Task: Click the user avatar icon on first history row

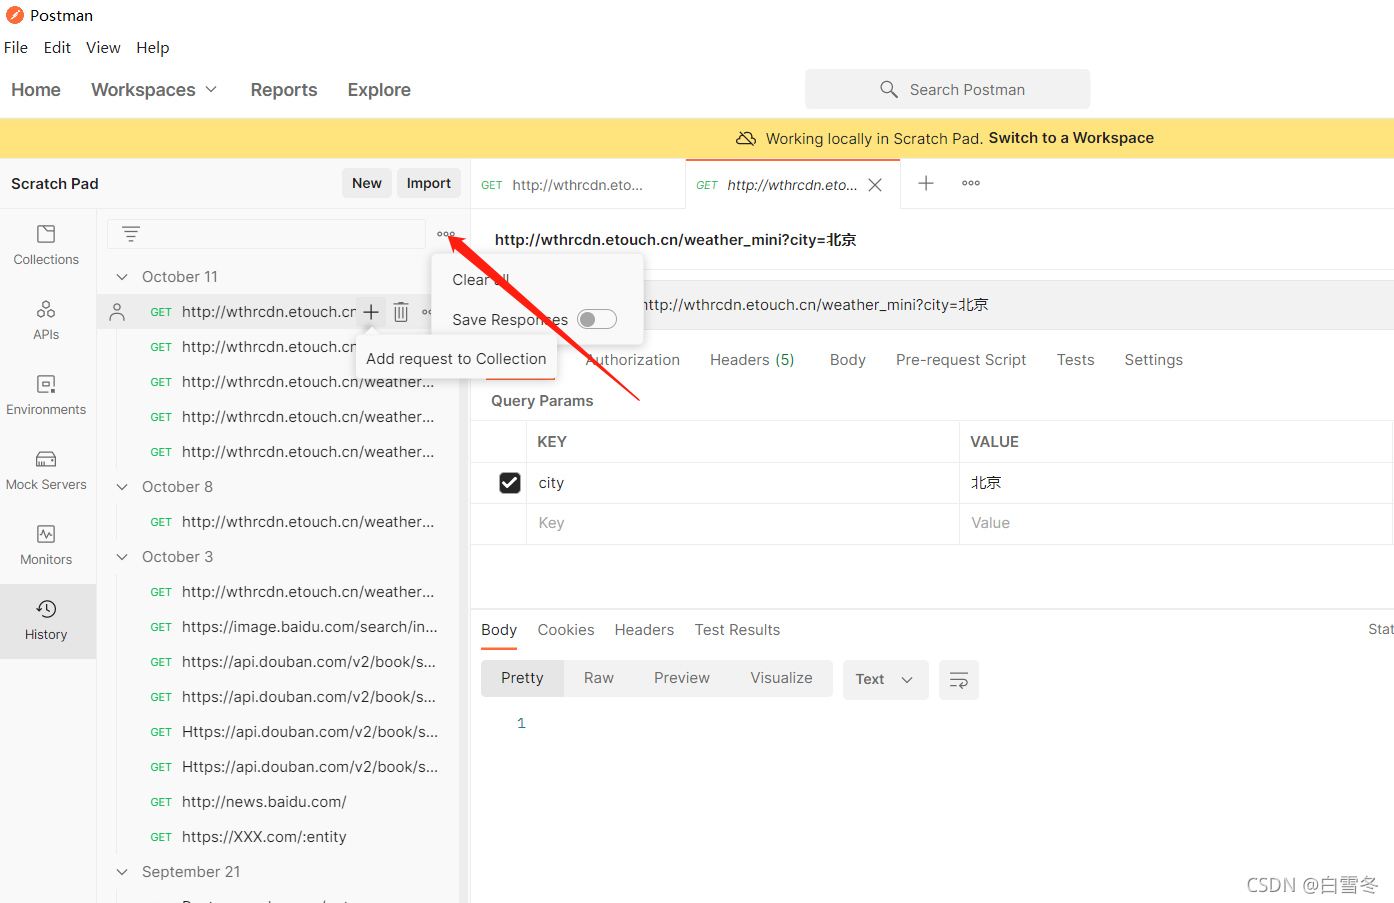Action: coord(117,312)
